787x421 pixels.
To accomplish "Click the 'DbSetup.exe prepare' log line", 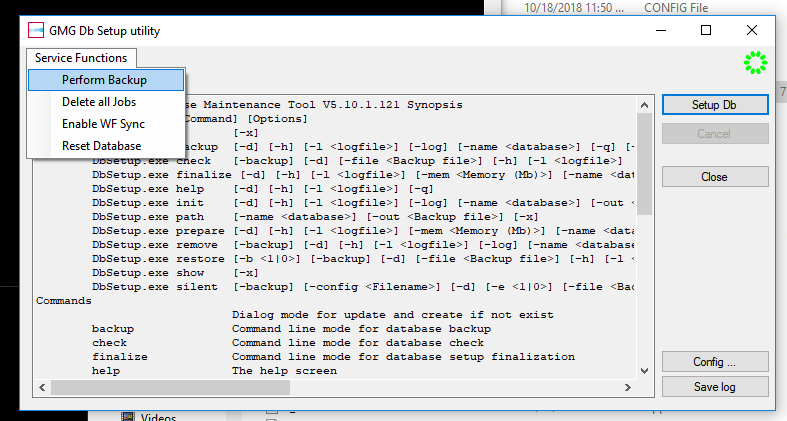I will 362,231.
